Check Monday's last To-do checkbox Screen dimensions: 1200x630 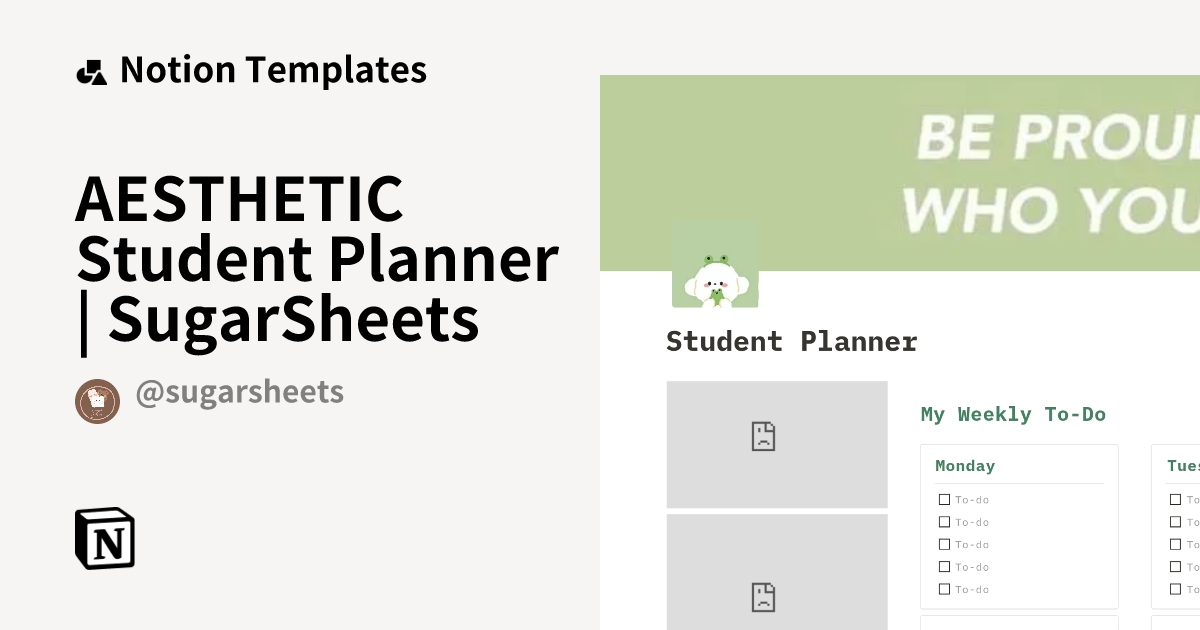point(944,589)
